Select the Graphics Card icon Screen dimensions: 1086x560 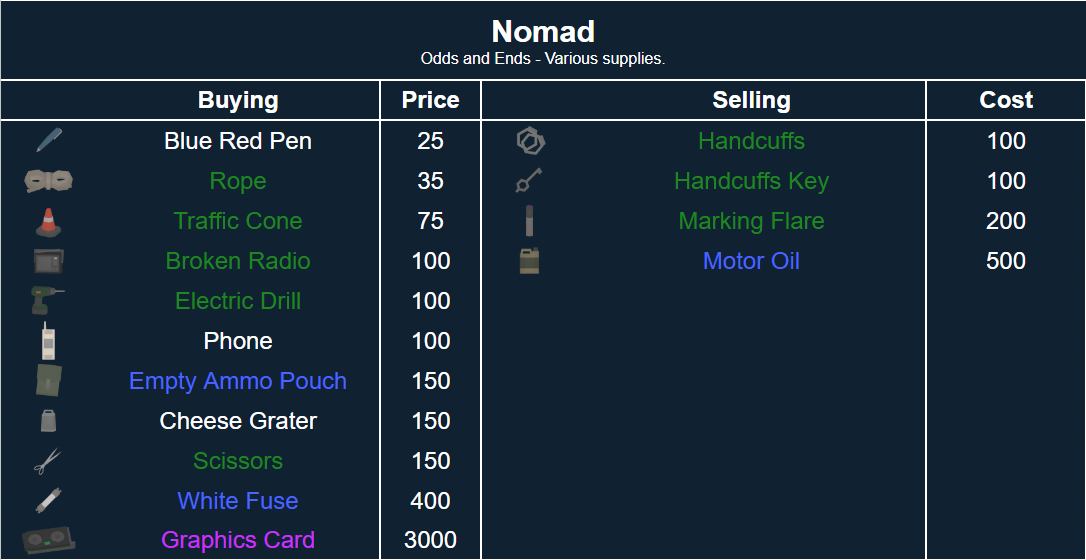48,540
